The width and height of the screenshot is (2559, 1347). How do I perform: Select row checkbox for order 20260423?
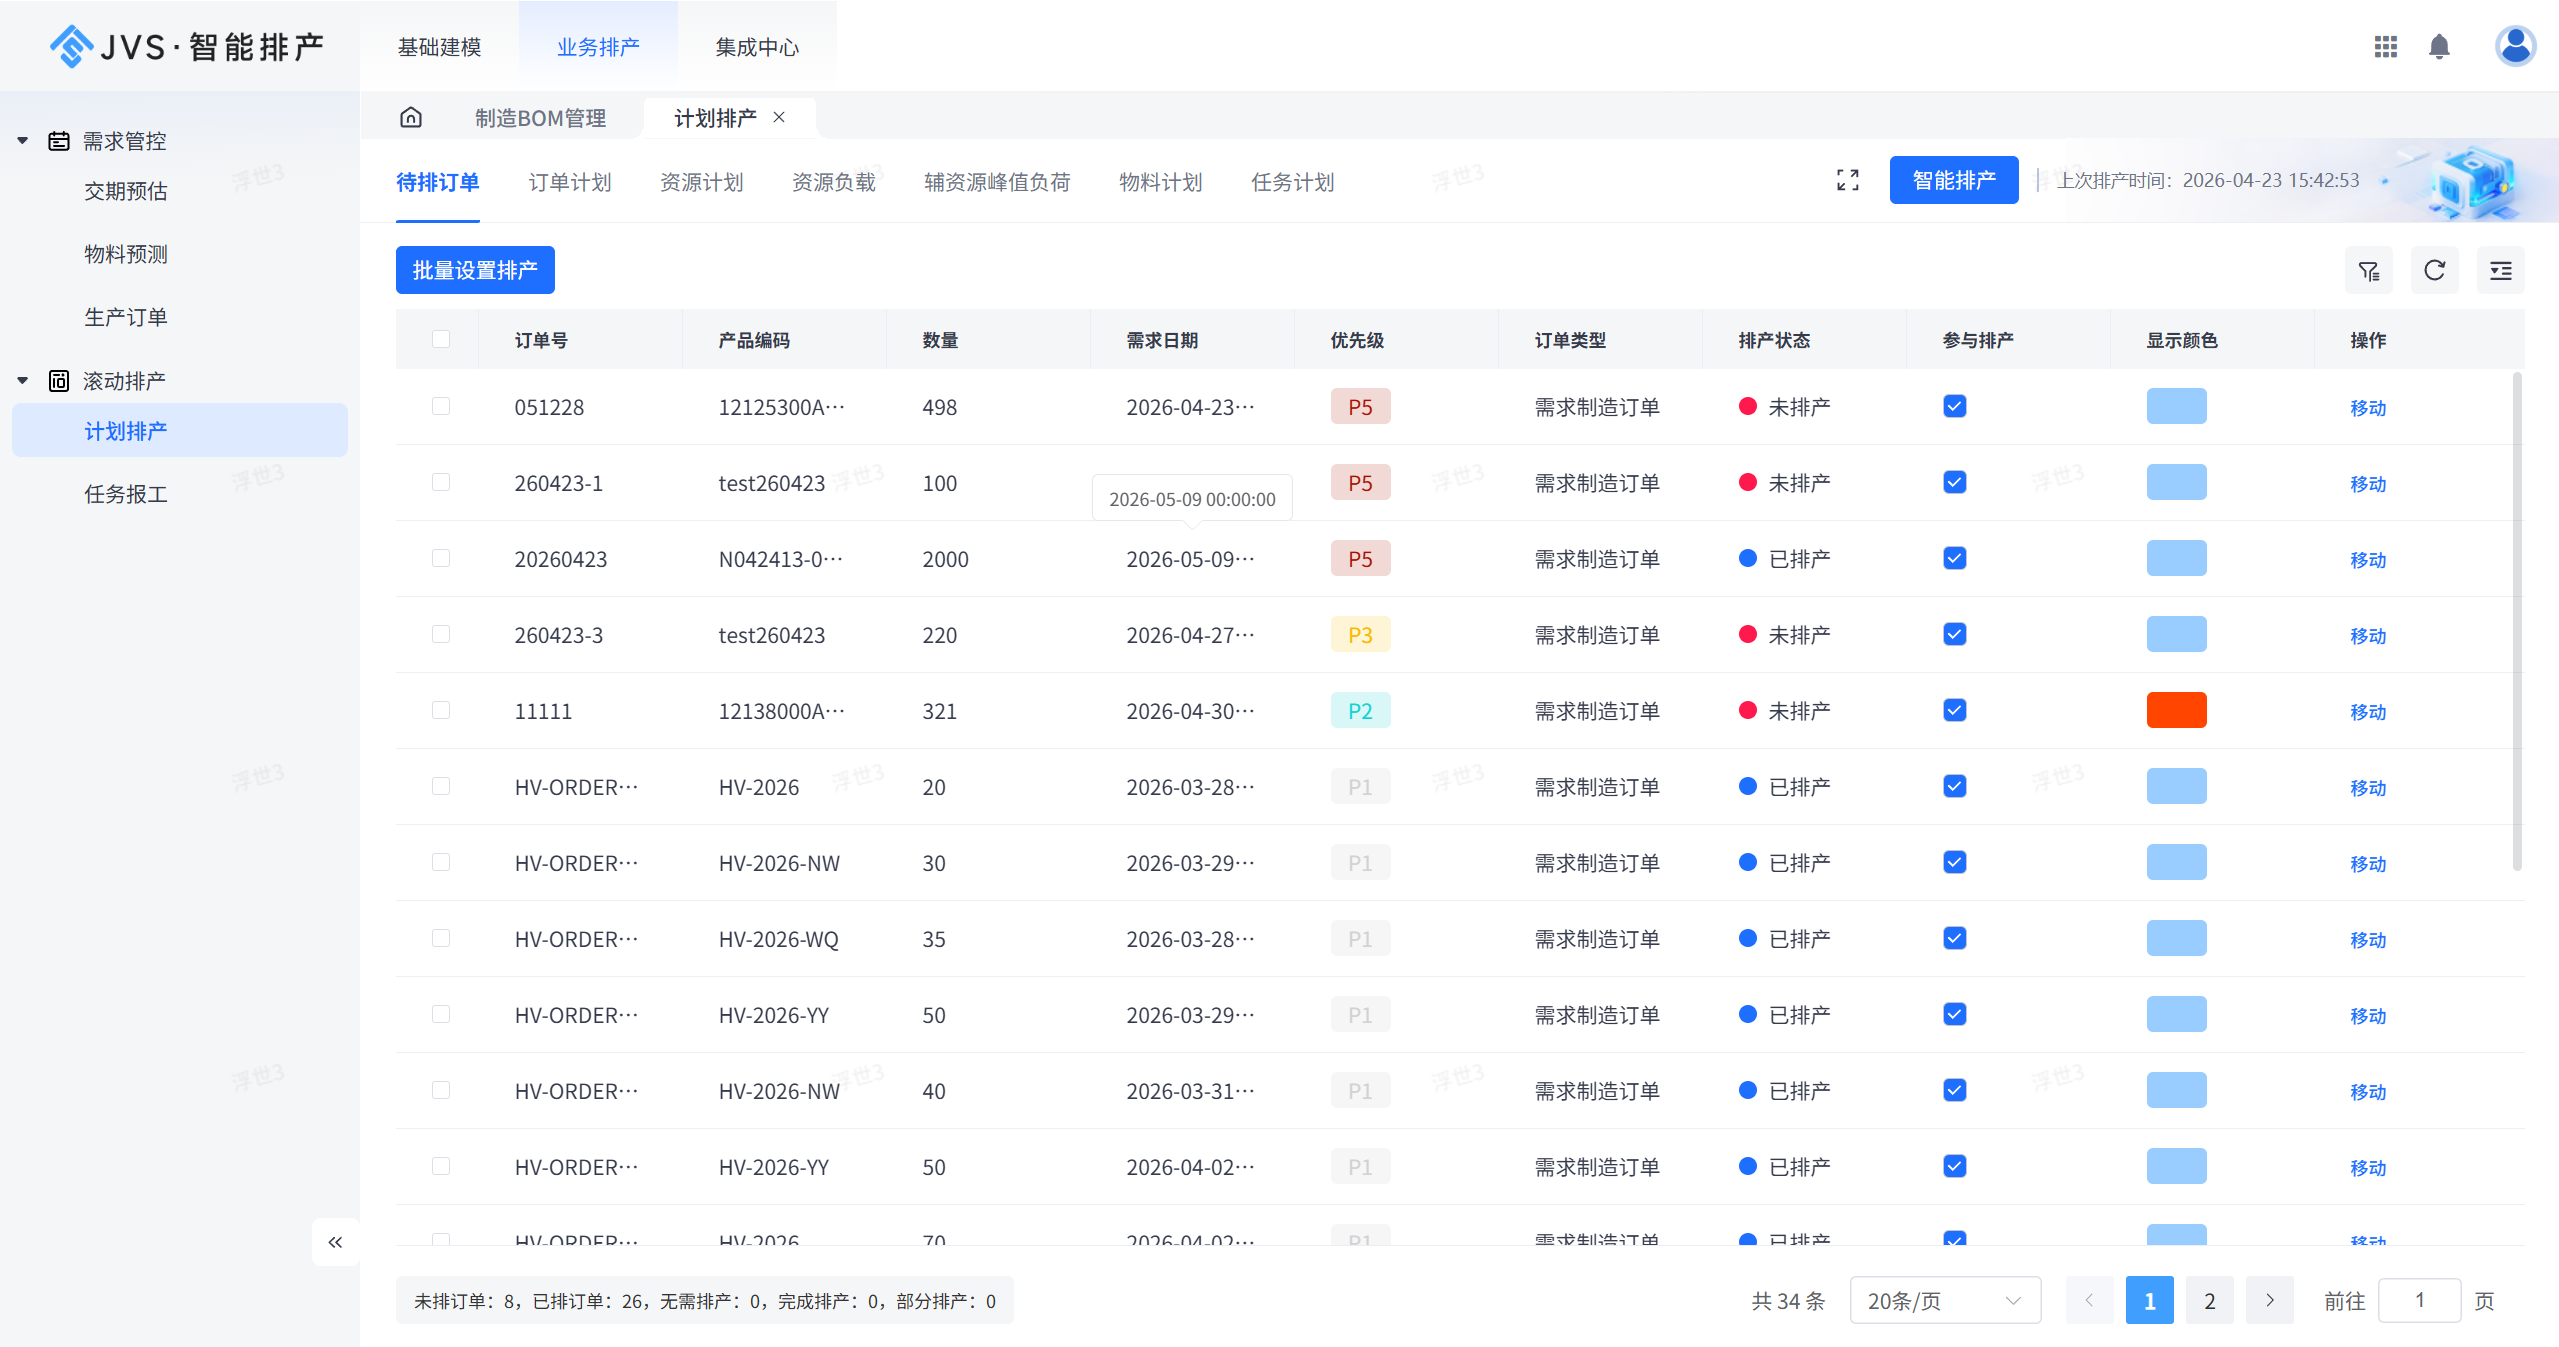coord(440,558)
